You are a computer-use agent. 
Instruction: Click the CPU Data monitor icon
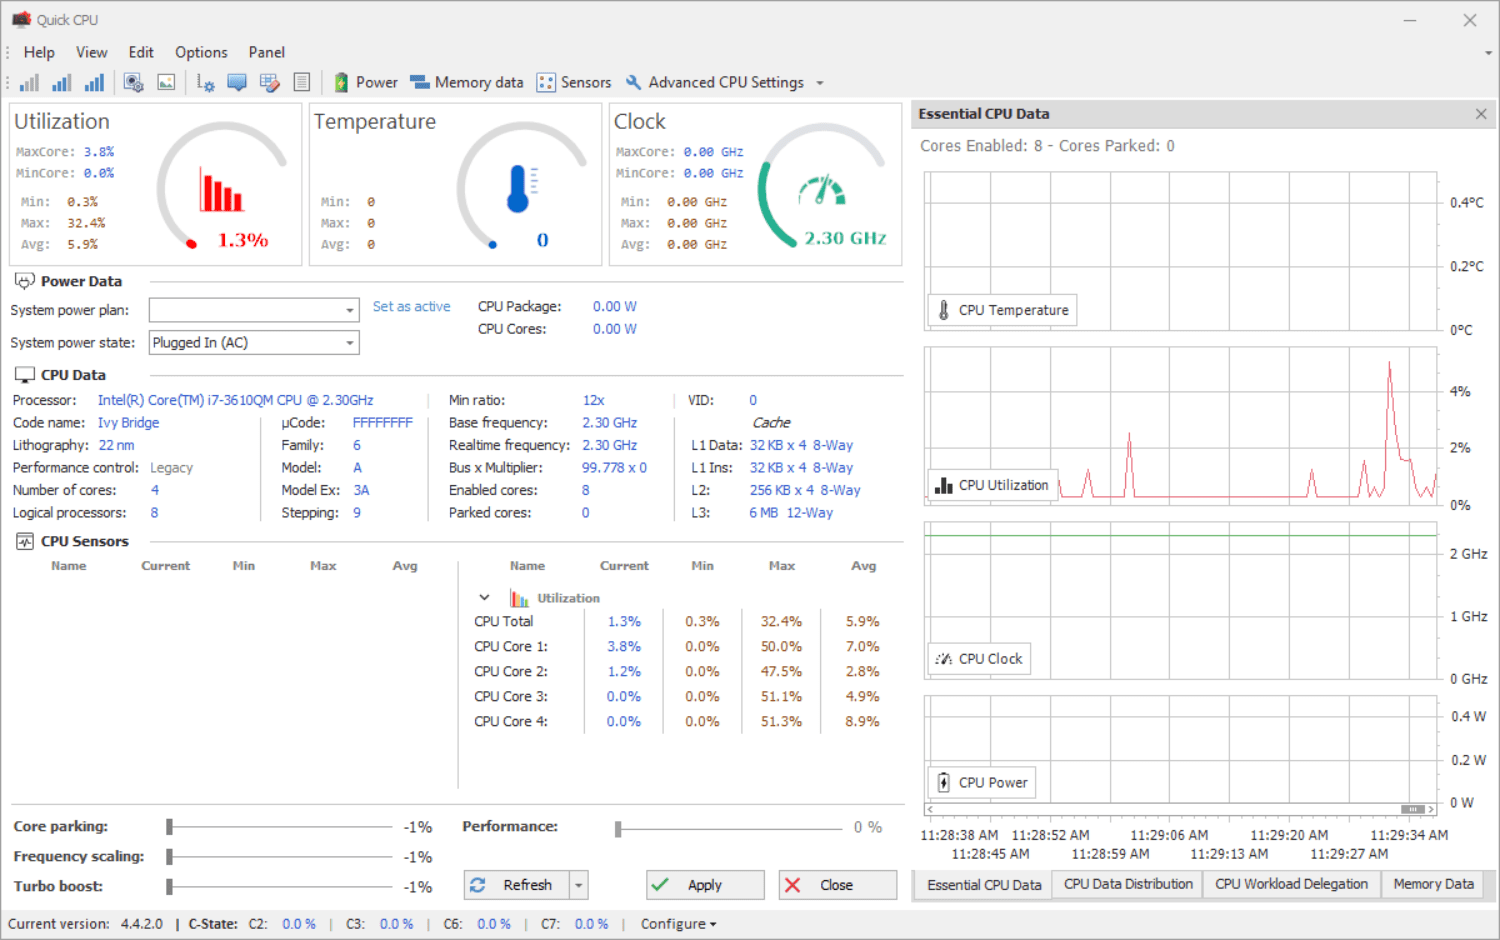click(25, 375)
